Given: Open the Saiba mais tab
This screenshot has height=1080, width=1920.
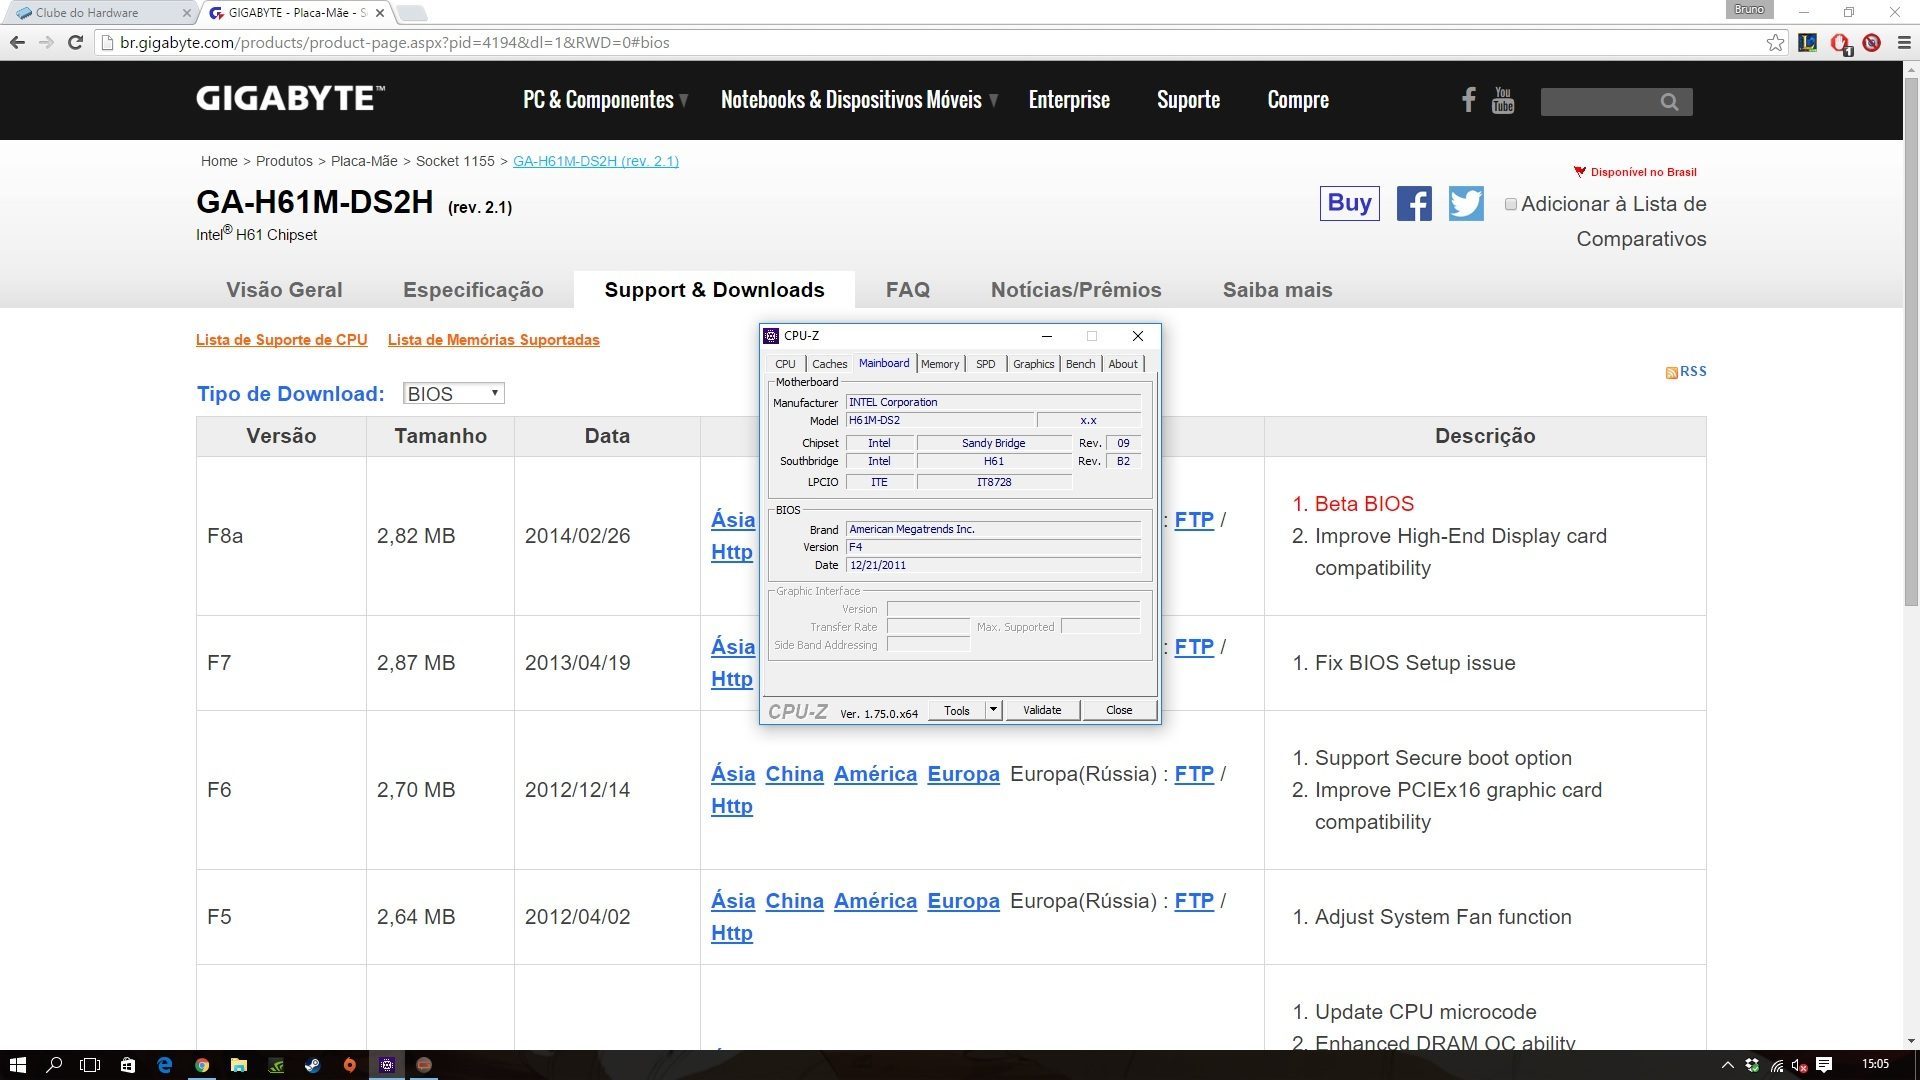Looking at the screenshot, I should click(x=1277, y=290).
